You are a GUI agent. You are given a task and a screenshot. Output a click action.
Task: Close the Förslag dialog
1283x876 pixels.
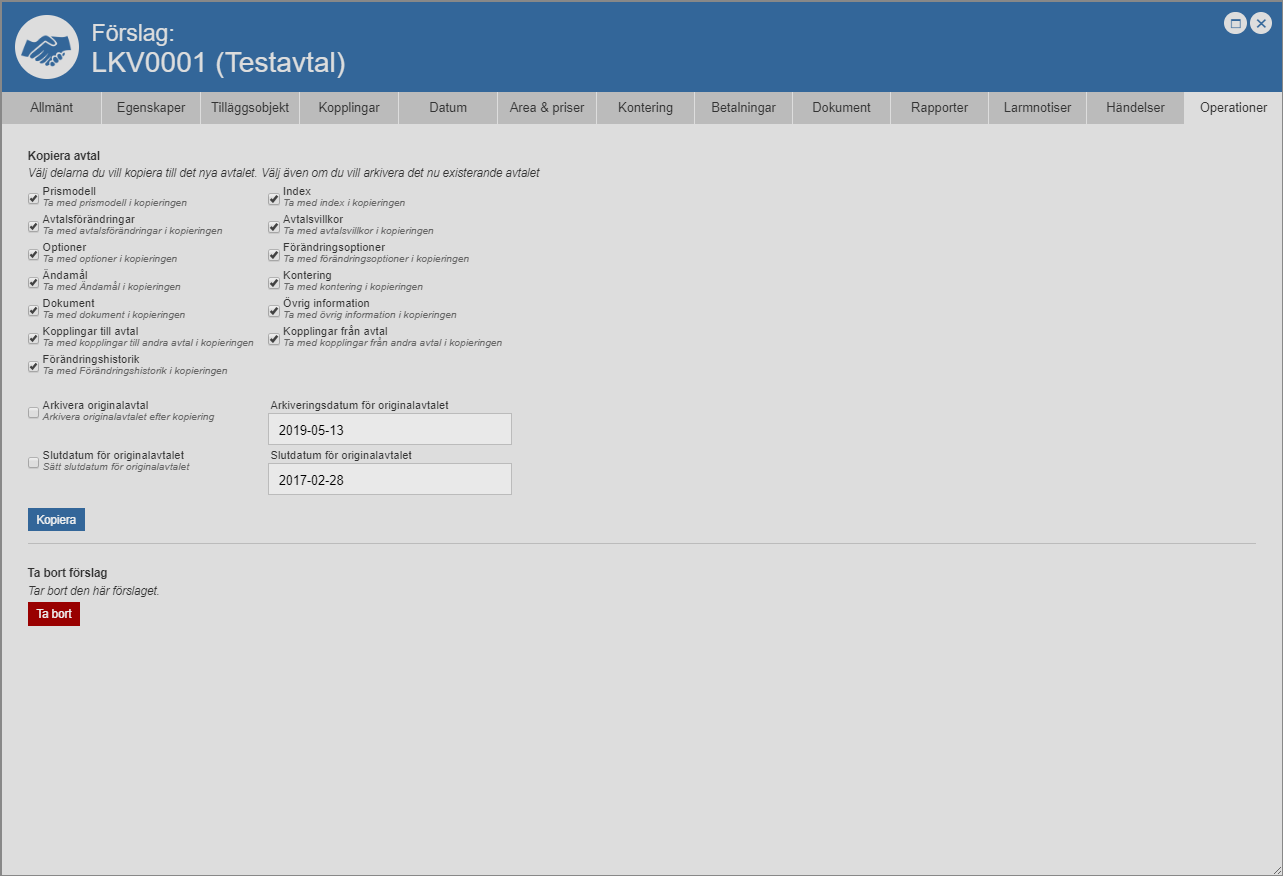coord(1260,24)
